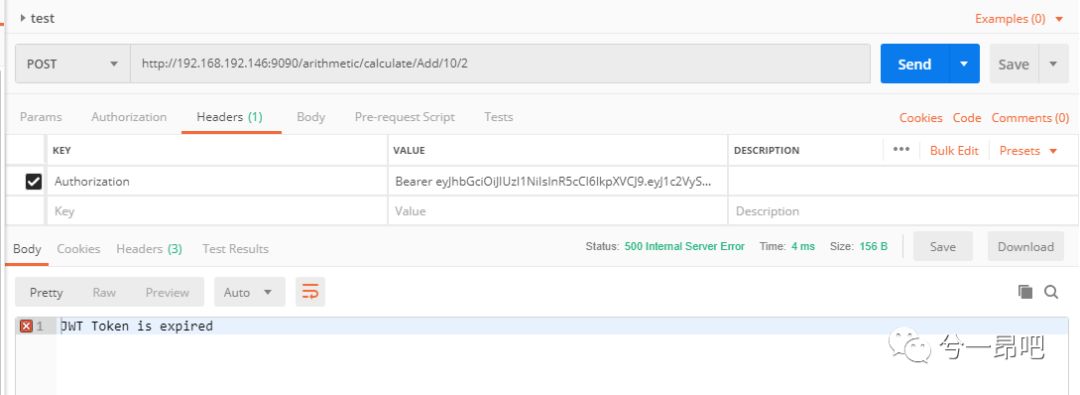Open the Pre-request Script tab
Viewport: 1080px width, 395px height.
click(x=404, y=117)
